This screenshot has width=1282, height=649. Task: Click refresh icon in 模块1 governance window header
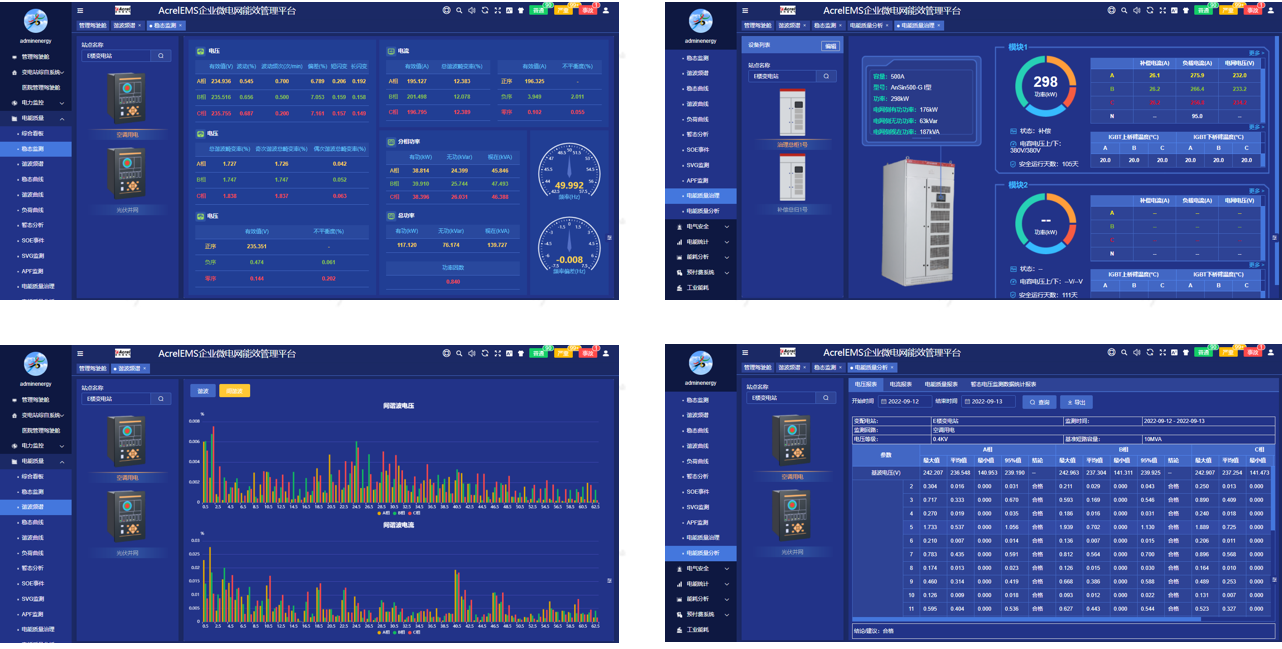point(1150,10)
